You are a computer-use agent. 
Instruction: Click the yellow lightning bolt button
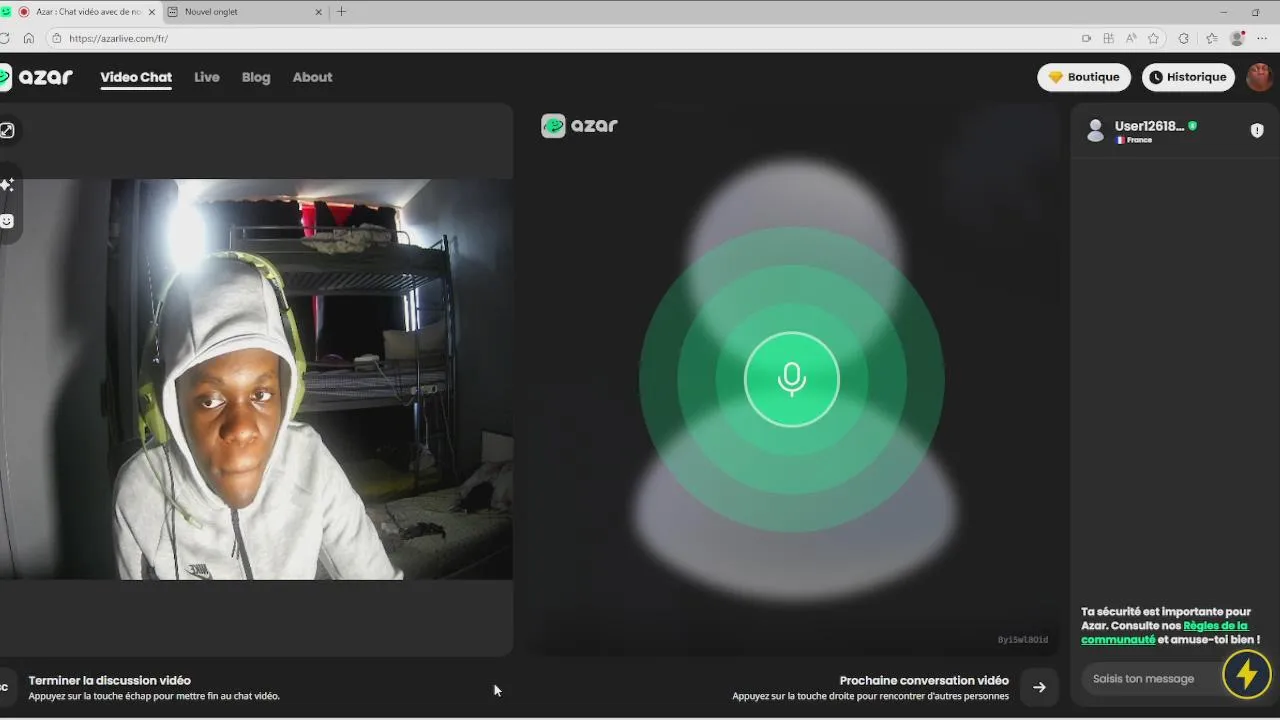(1246, 674)
